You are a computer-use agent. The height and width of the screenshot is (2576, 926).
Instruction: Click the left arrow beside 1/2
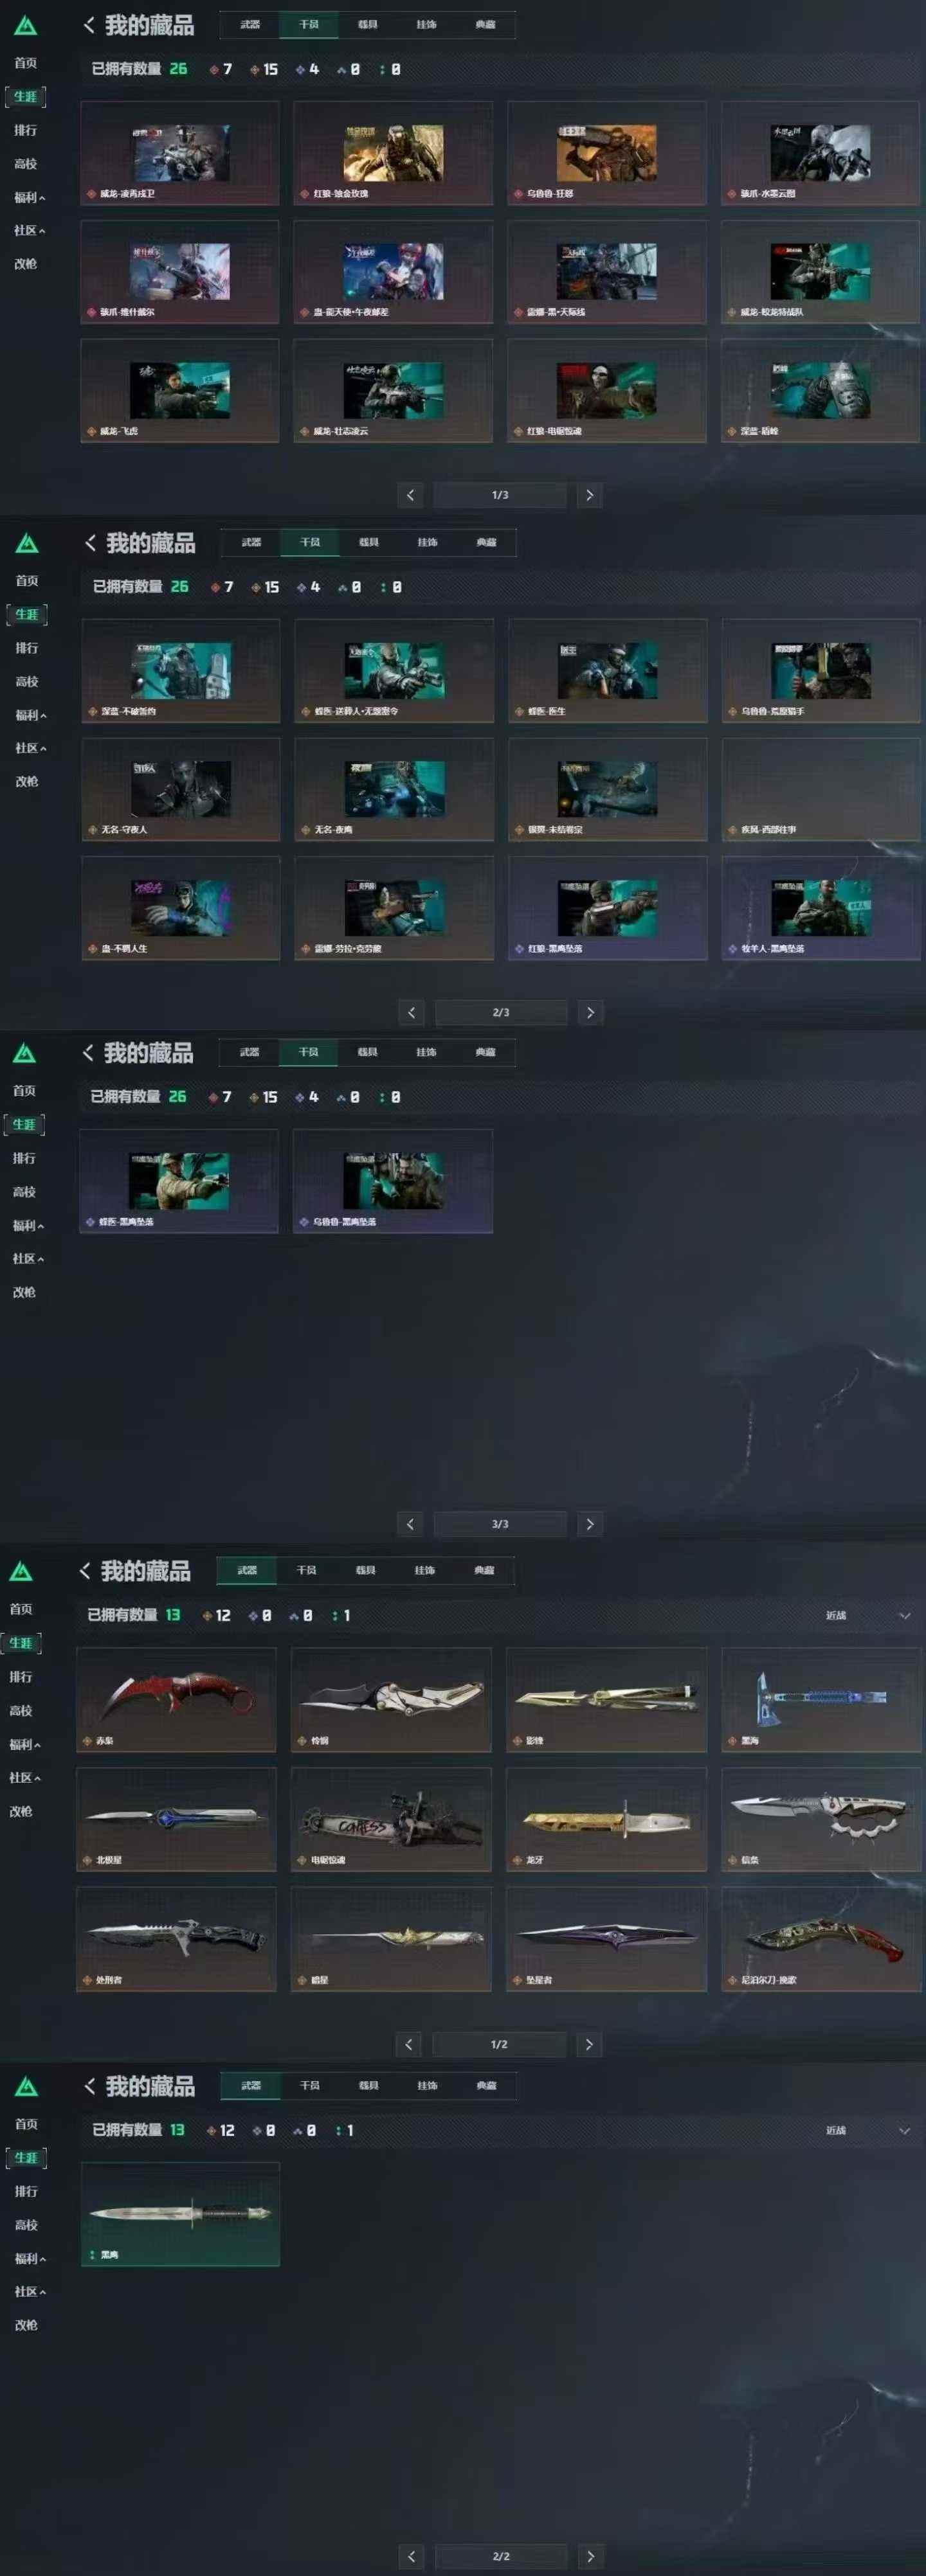pyautogui.click(x=408, y=2044)
